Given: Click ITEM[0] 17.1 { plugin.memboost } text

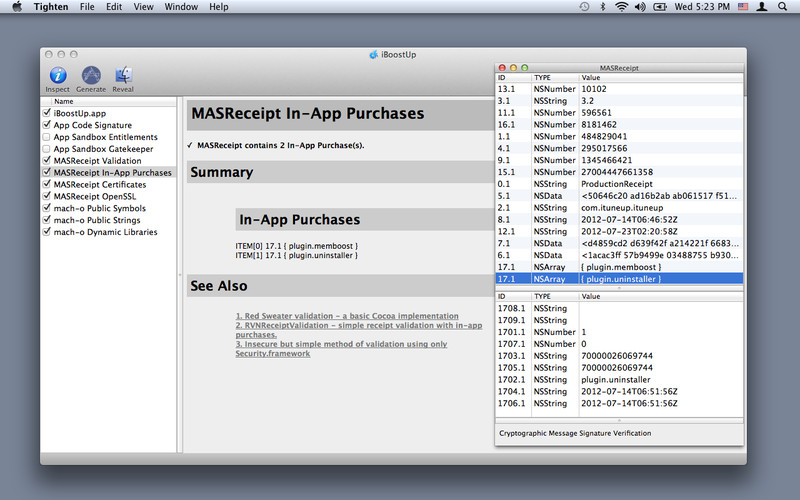Looking at the screenshot, I should [296, 246].
